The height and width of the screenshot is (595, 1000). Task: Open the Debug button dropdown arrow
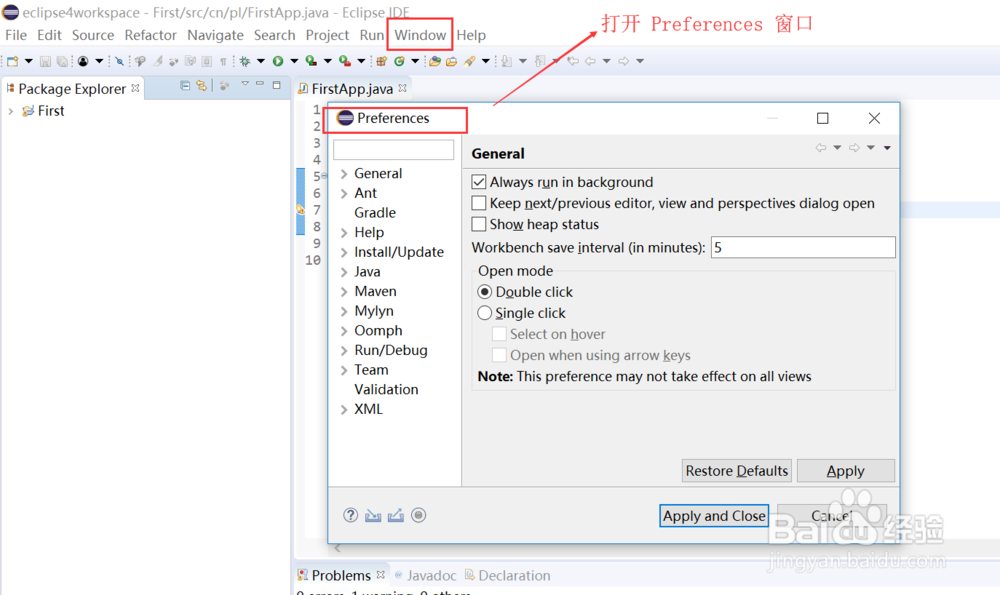point(261,61)
